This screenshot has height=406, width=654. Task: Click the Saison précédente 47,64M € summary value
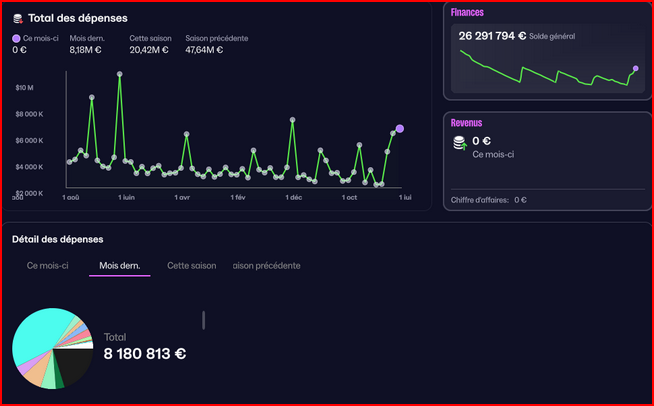point(205,49)
